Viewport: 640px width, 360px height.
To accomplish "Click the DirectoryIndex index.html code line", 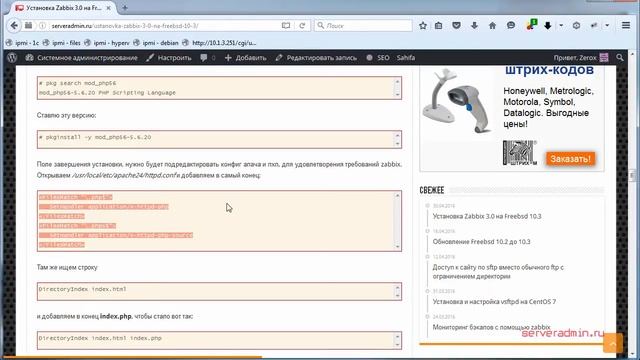I will click(83, 289).
